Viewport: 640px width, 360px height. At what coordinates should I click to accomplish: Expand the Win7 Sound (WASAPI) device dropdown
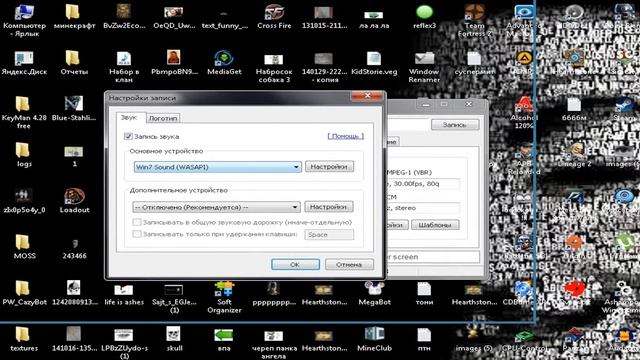coord(218,167)
